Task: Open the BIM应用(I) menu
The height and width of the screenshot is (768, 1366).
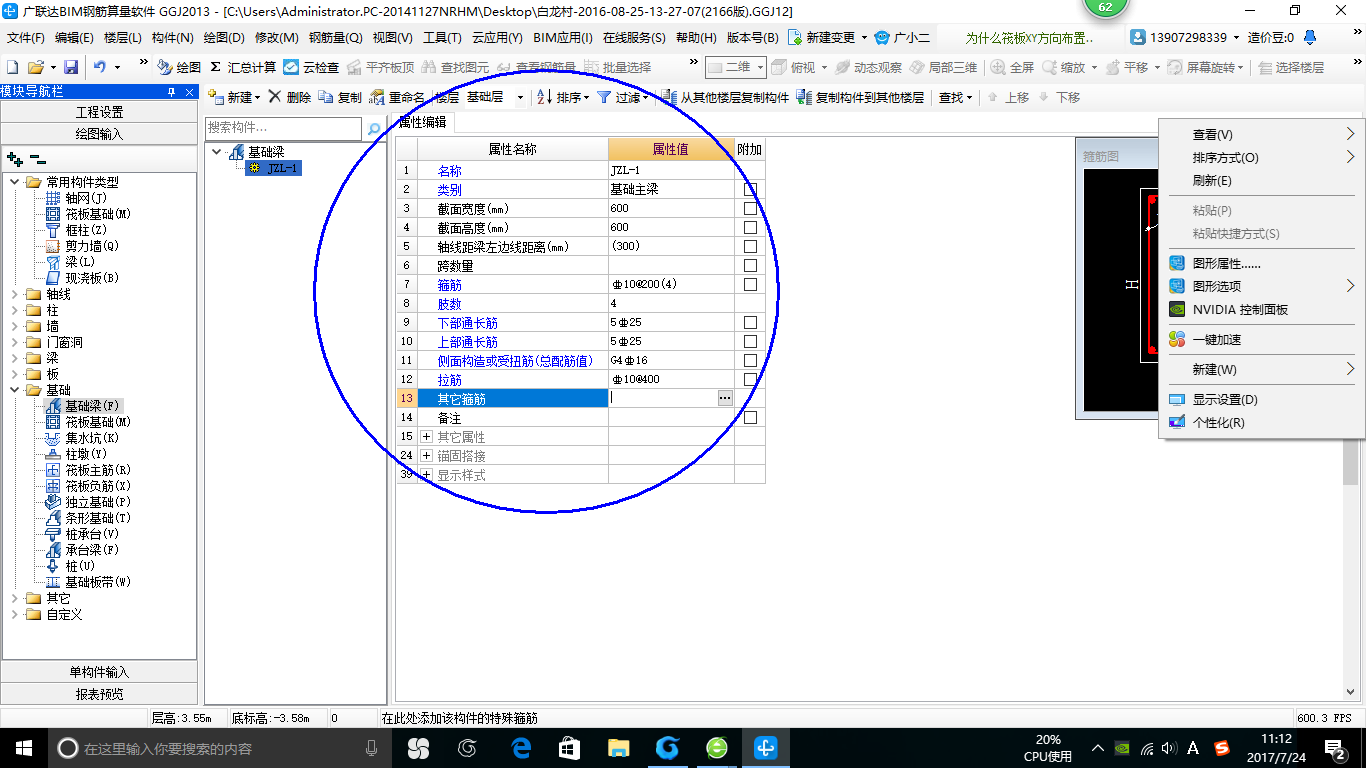Action: click(x=563, y=37)
